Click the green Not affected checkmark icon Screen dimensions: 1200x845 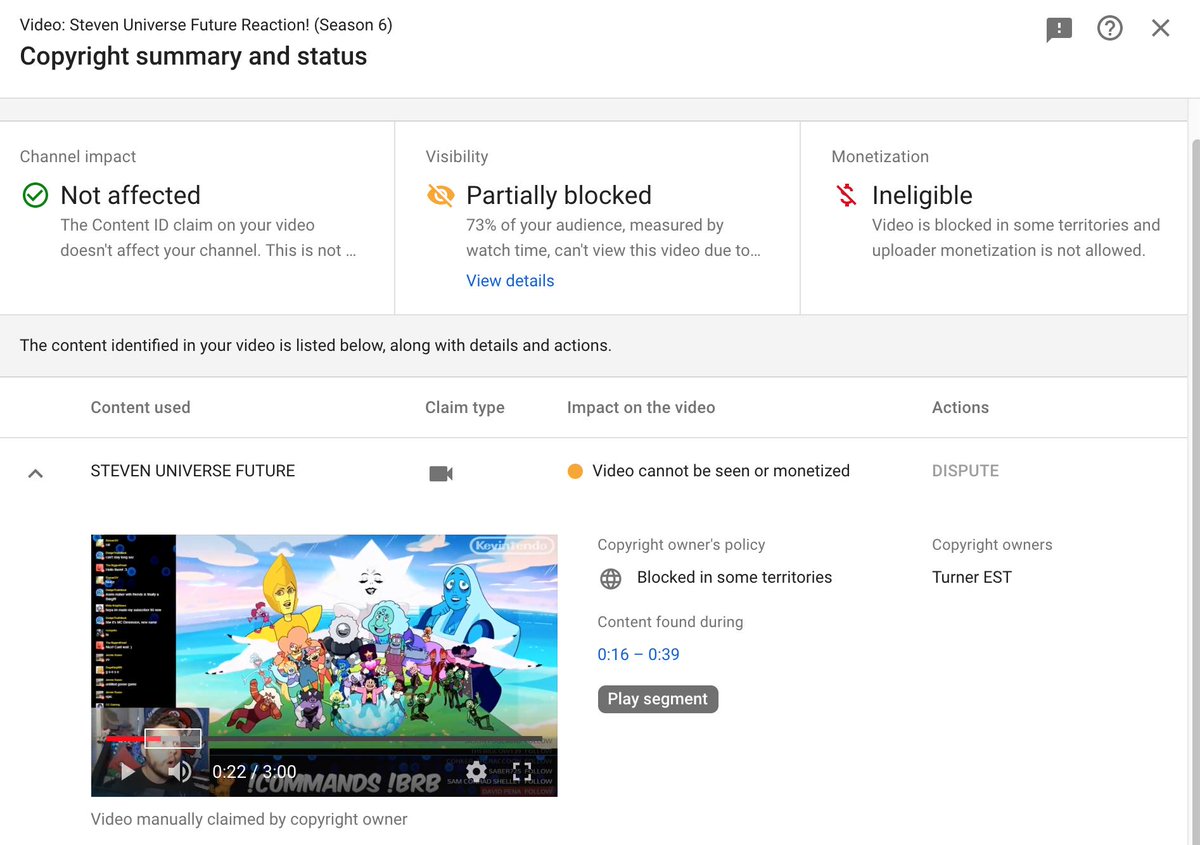pos(35,195)
